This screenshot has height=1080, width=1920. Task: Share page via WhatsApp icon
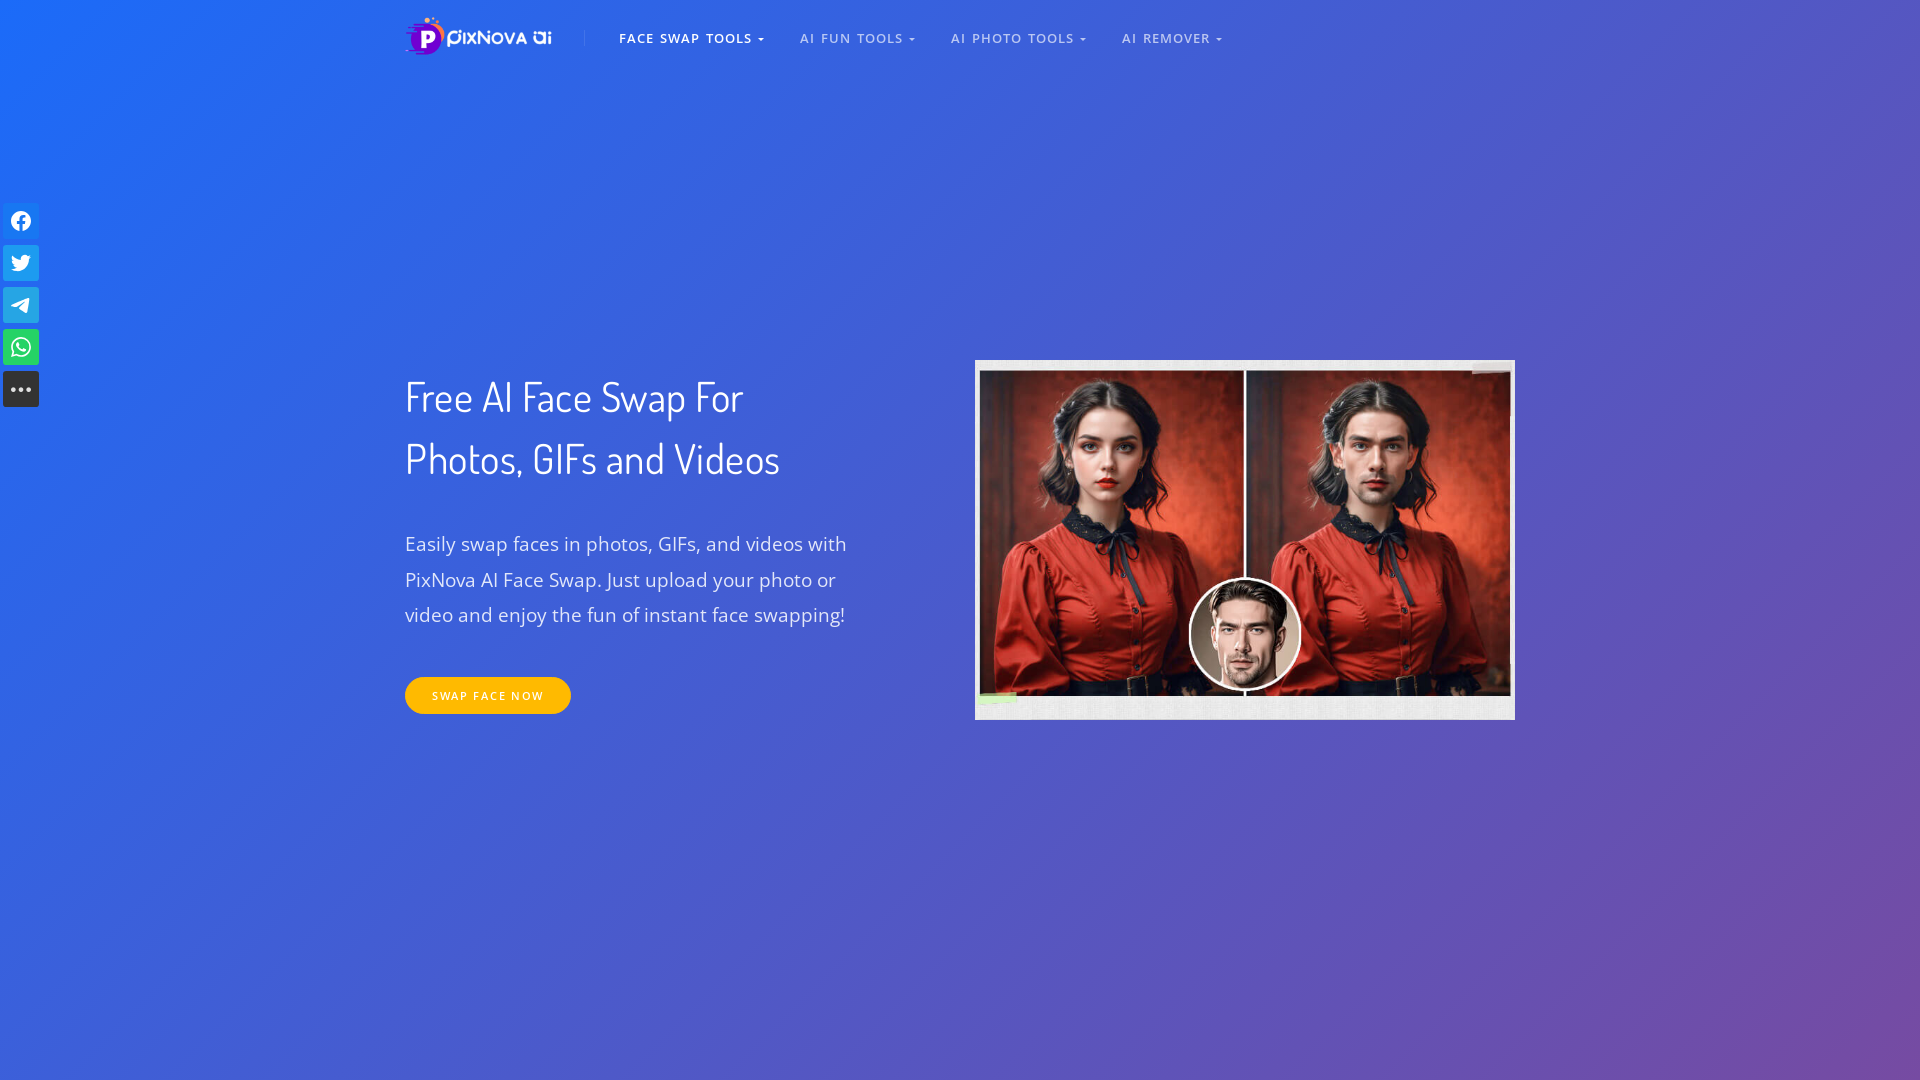click(21, 347)
